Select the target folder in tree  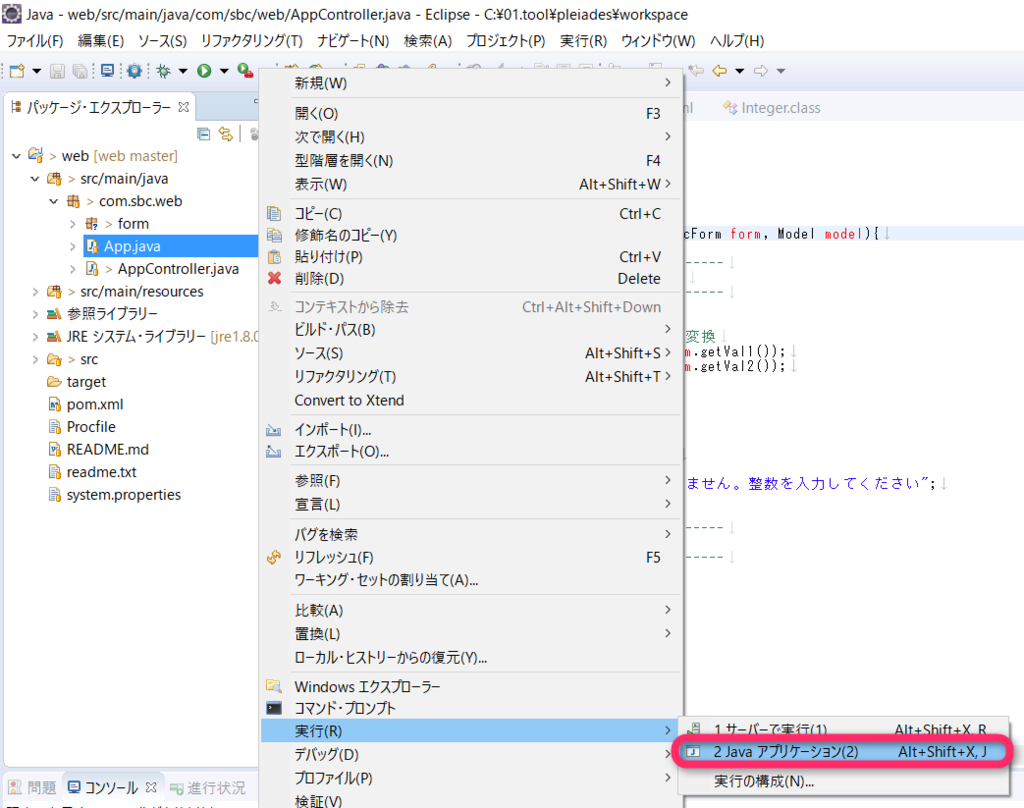86,382
